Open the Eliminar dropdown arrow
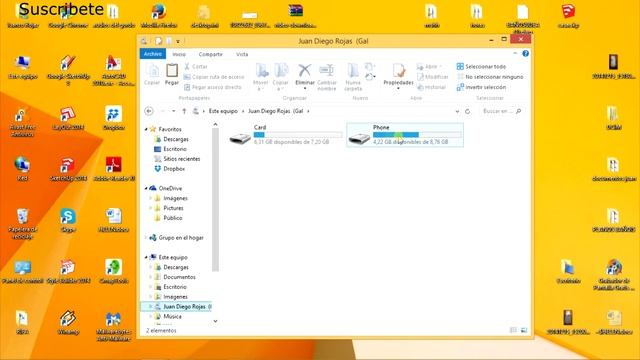The image size is (640, 360). coord(304,88)
